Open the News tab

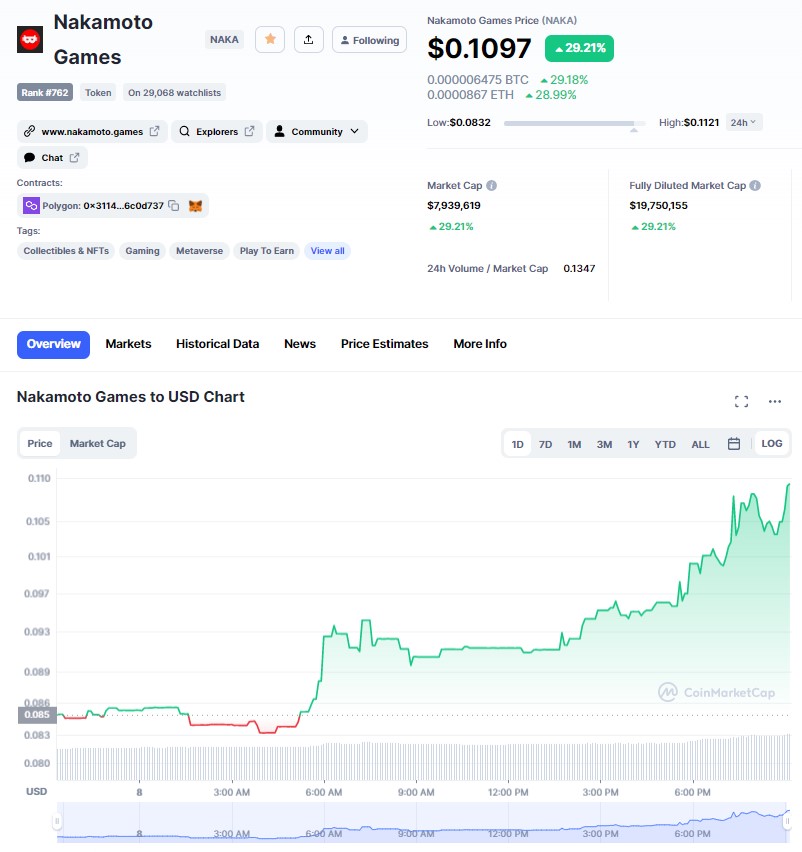pyautogui.click(x=300, y=344)
